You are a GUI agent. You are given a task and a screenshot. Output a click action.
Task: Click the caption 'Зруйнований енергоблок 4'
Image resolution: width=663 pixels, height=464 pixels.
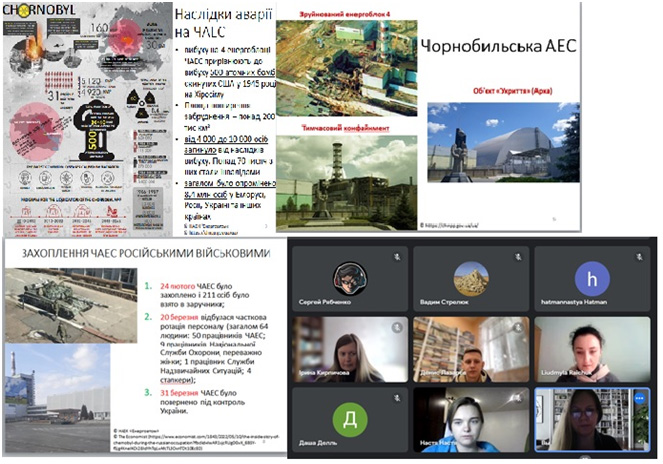(x=345, y=14)
